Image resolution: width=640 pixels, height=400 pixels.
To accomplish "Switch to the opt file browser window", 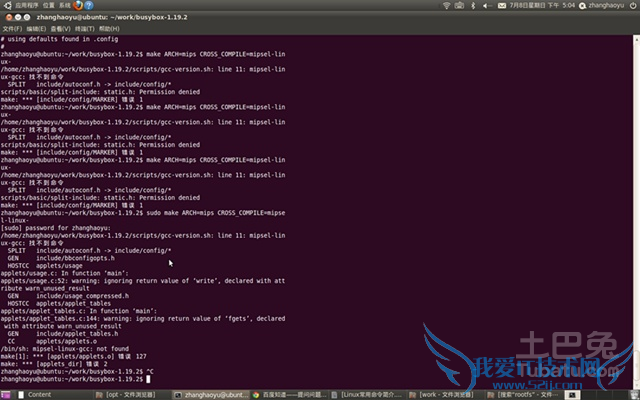I will [131, 395].
